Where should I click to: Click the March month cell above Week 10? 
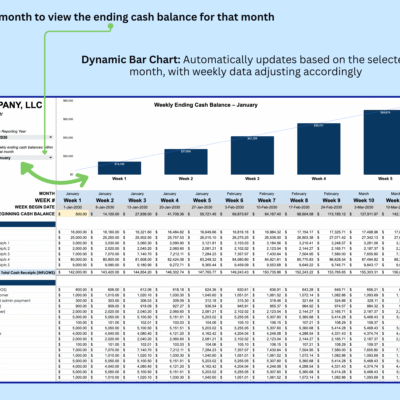point(364,194)
